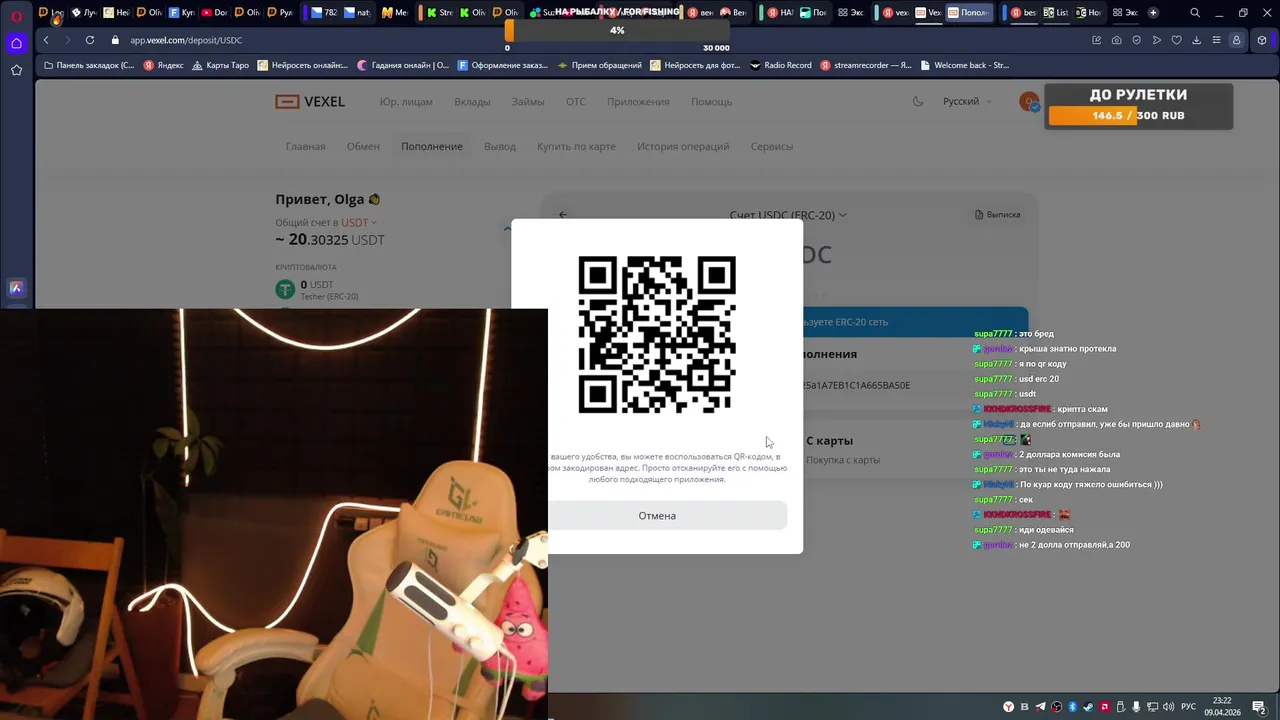Viewport: 1280px width, 720px height.
Task: Open the tab search magnifier icon
Action: (x=1195, y=13)
